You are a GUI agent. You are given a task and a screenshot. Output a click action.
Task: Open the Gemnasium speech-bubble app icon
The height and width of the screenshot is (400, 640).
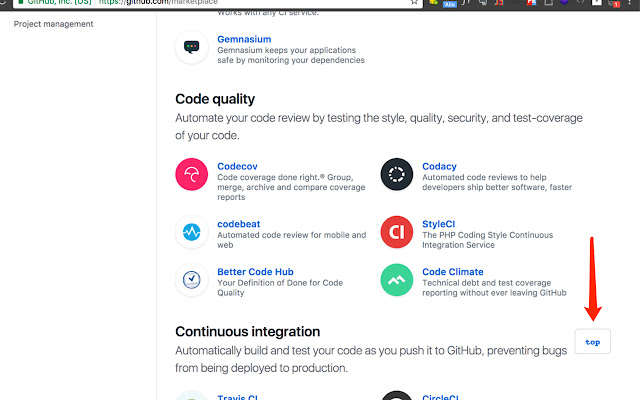click(191, 47)
